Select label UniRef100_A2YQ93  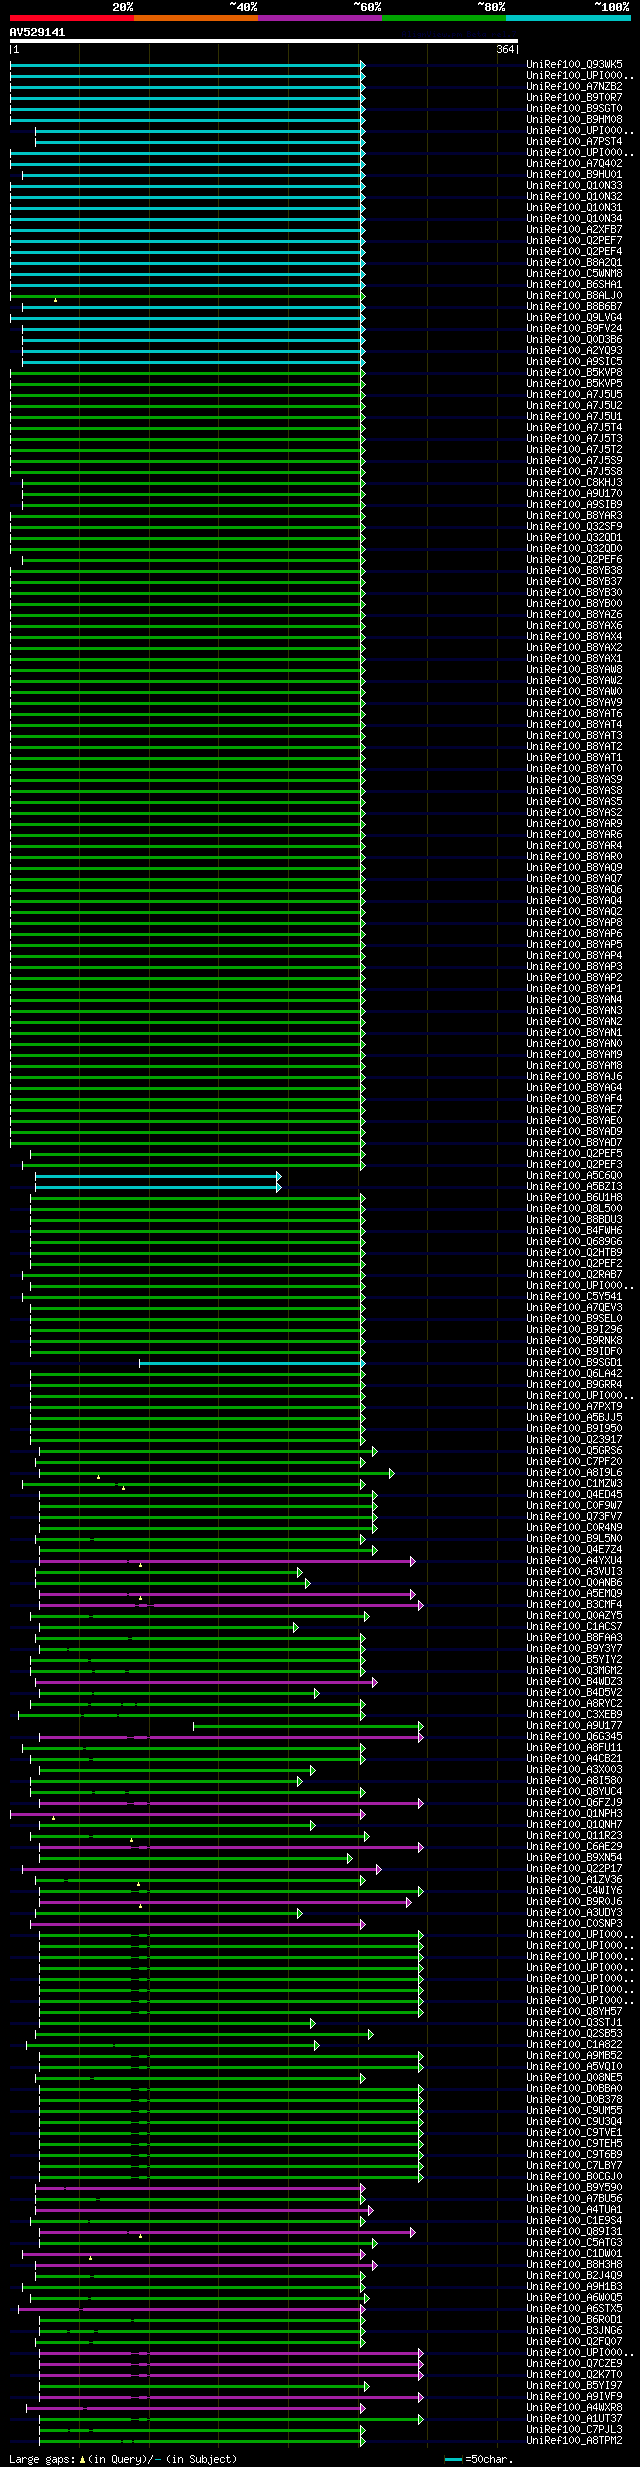pyautogui.click(x=574, y=350)
